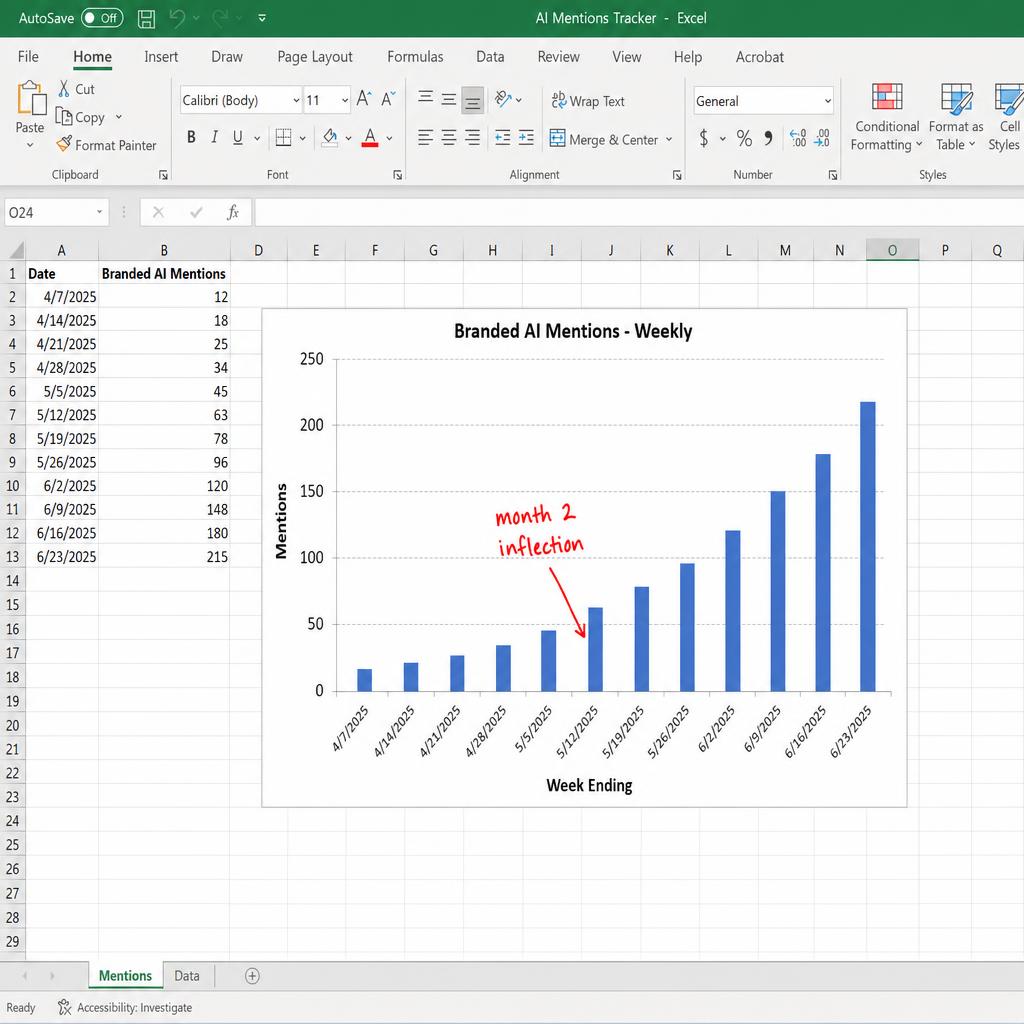
Task: Open Conditional Formatting menu
Action: click(x=887, y=118)
